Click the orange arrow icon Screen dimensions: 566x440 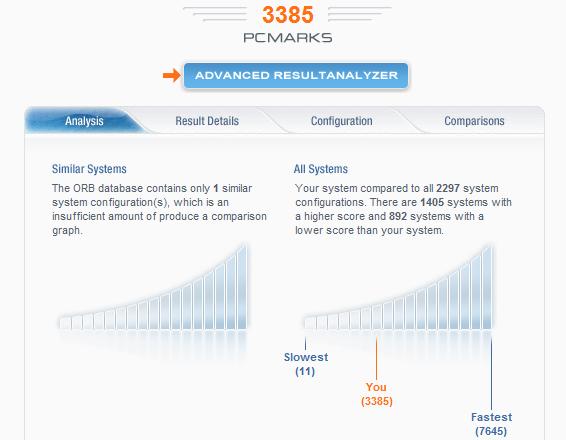[x=171, y=75]
